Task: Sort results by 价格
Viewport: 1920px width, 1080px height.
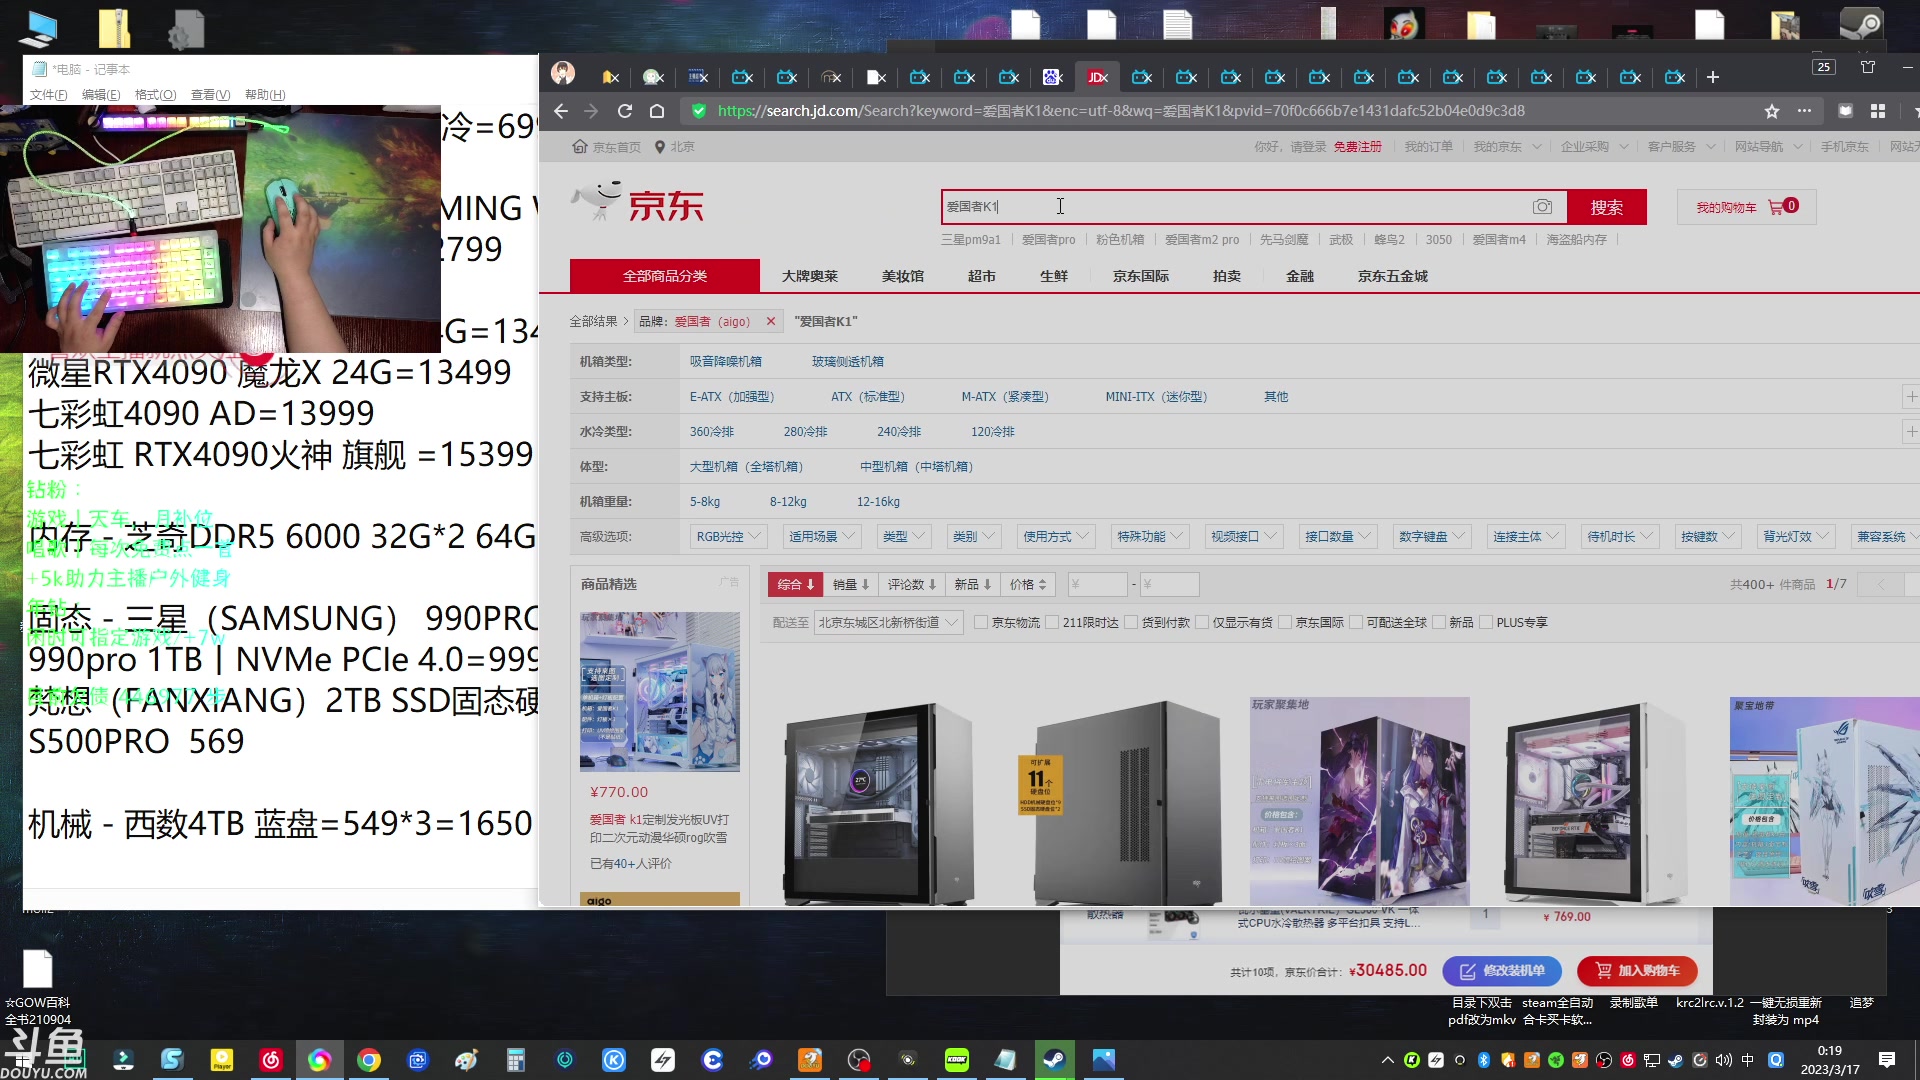Action: coord(1028,584)
